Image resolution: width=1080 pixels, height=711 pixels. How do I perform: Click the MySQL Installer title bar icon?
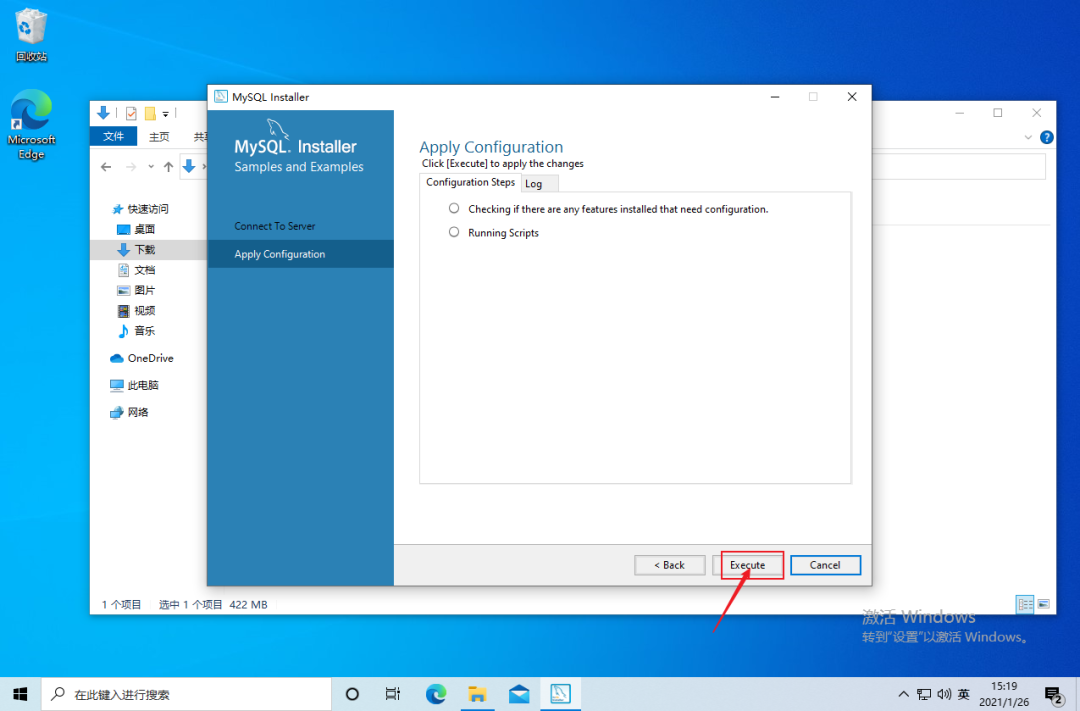[x=221, y=96]
